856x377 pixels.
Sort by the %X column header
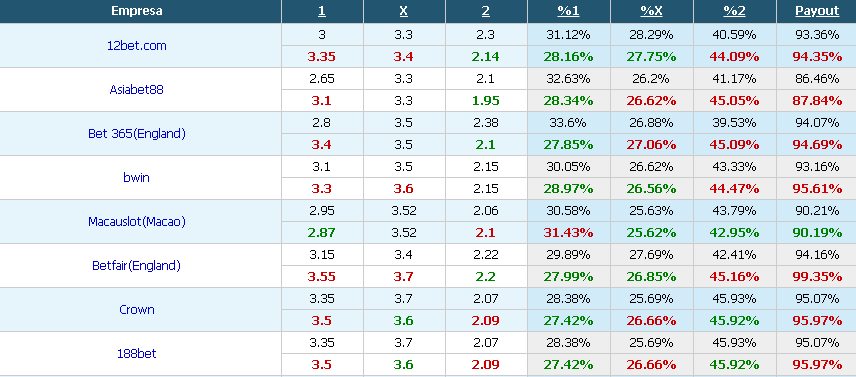pos(651,11)
